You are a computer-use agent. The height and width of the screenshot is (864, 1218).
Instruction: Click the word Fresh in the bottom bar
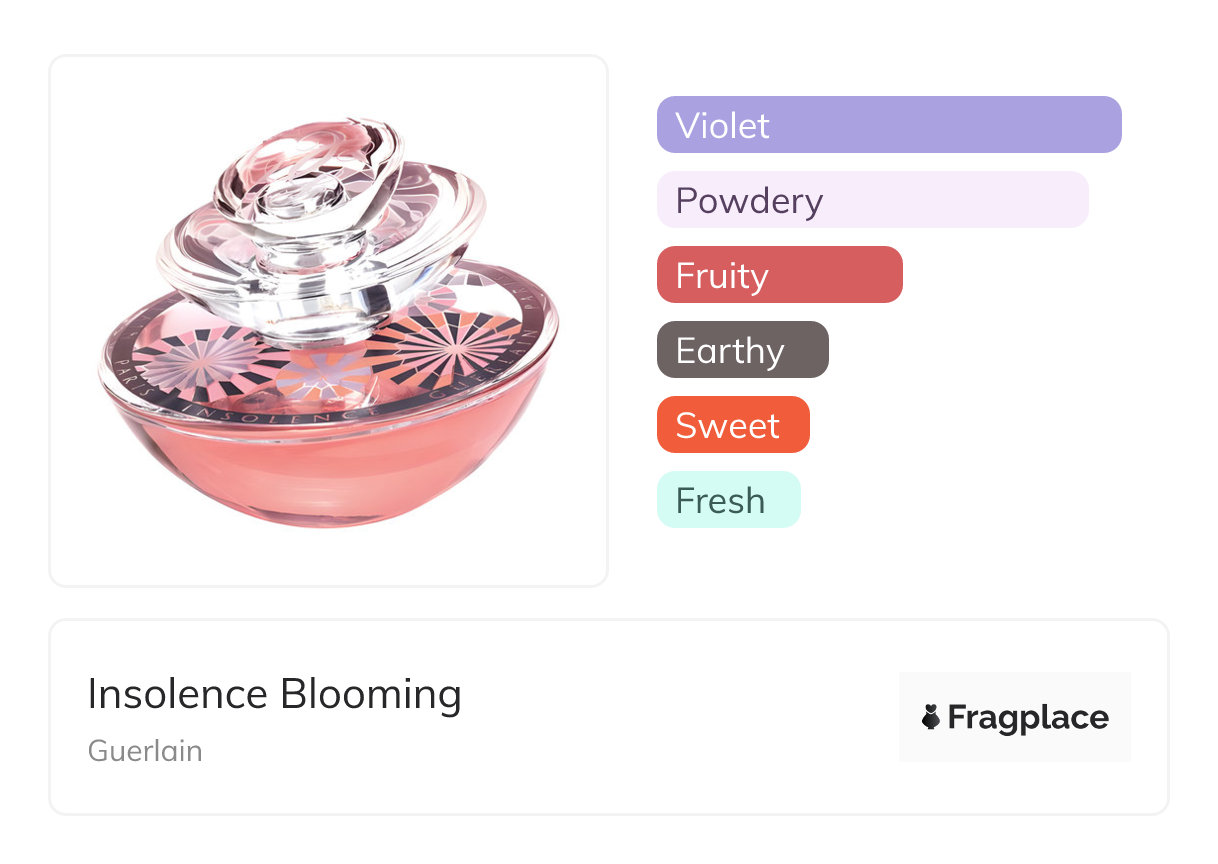[x=720, y=500]
